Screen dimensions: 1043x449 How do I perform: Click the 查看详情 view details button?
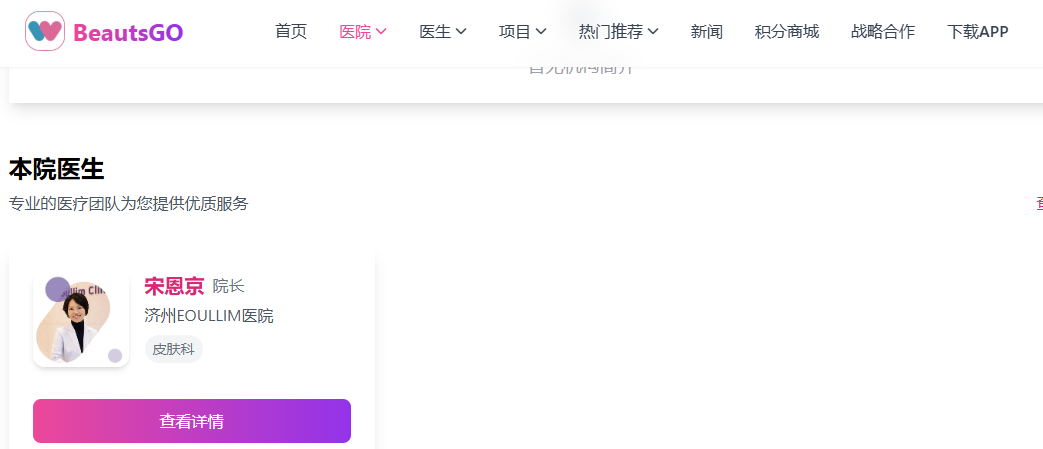[x=192, y=421]
